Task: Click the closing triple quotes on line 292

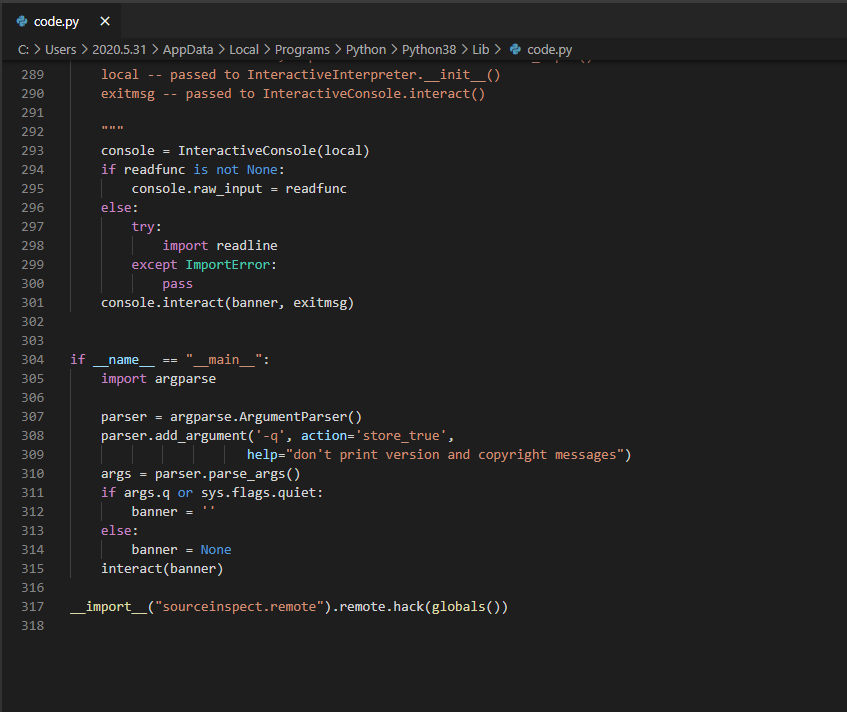Action: 112,130
